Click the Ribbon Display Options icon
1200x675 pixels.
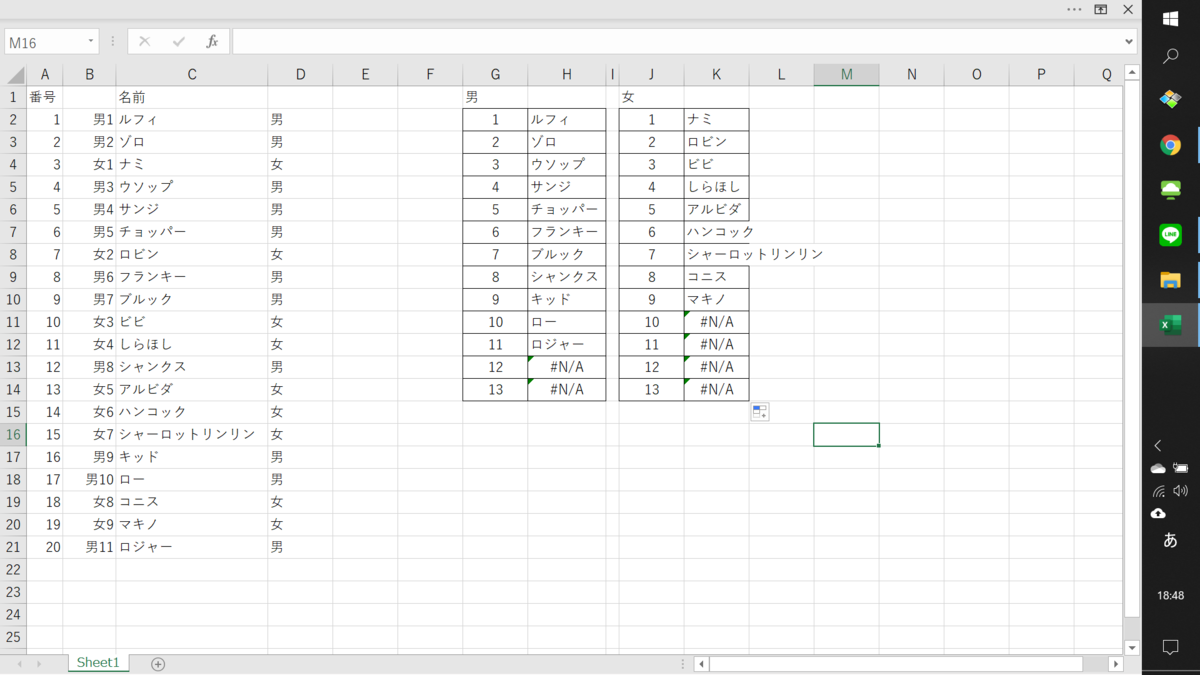point(1101,9)
